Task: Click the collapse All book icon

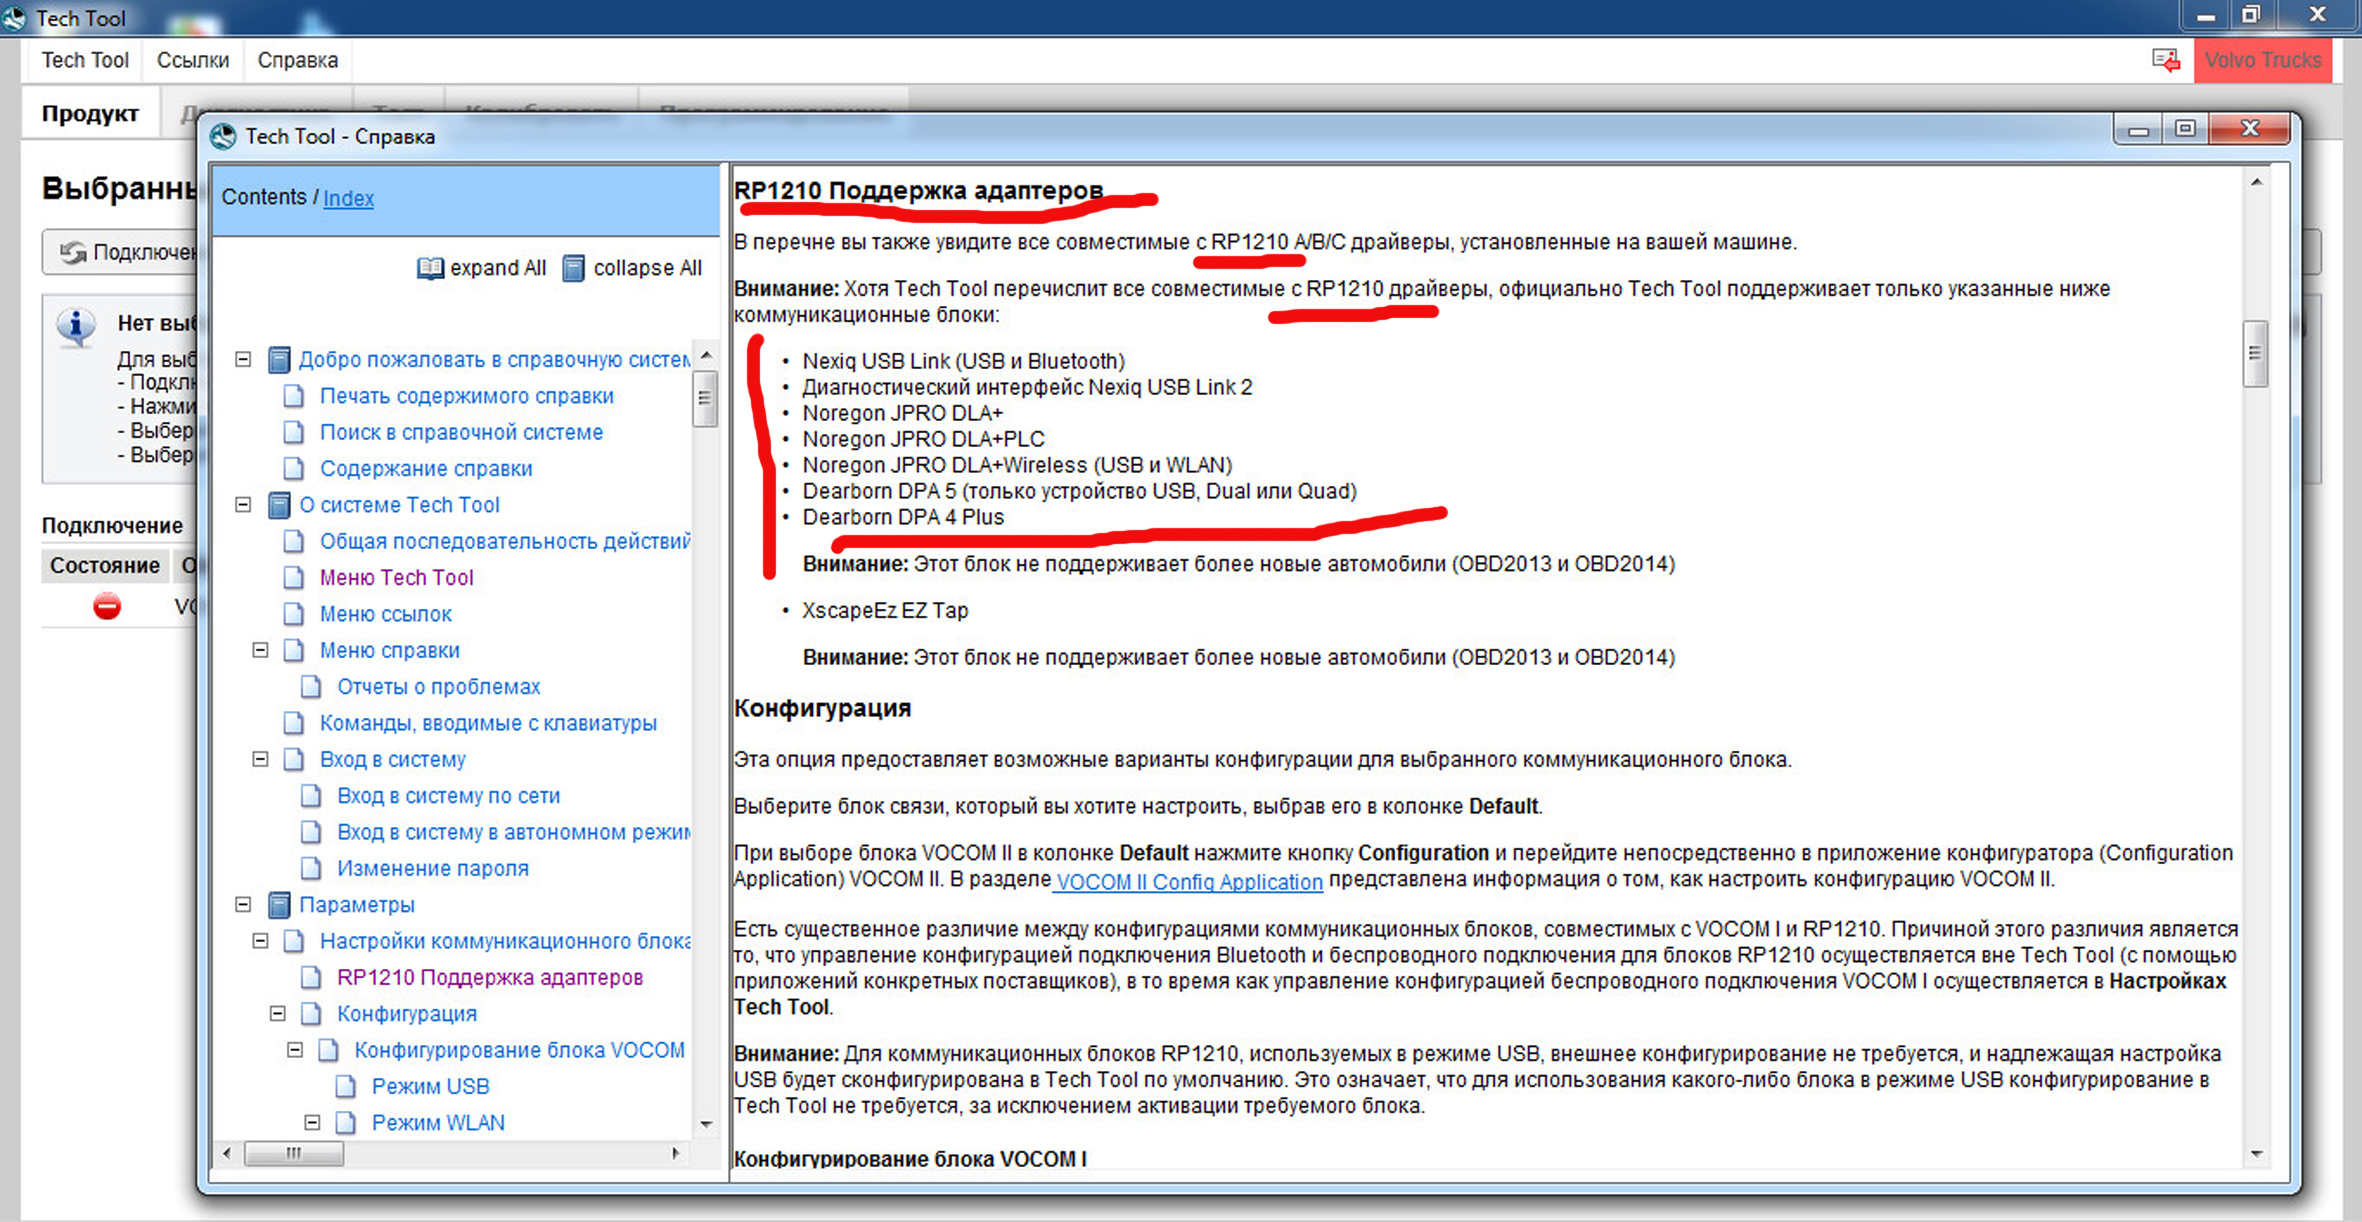Action: pos(573,268)
